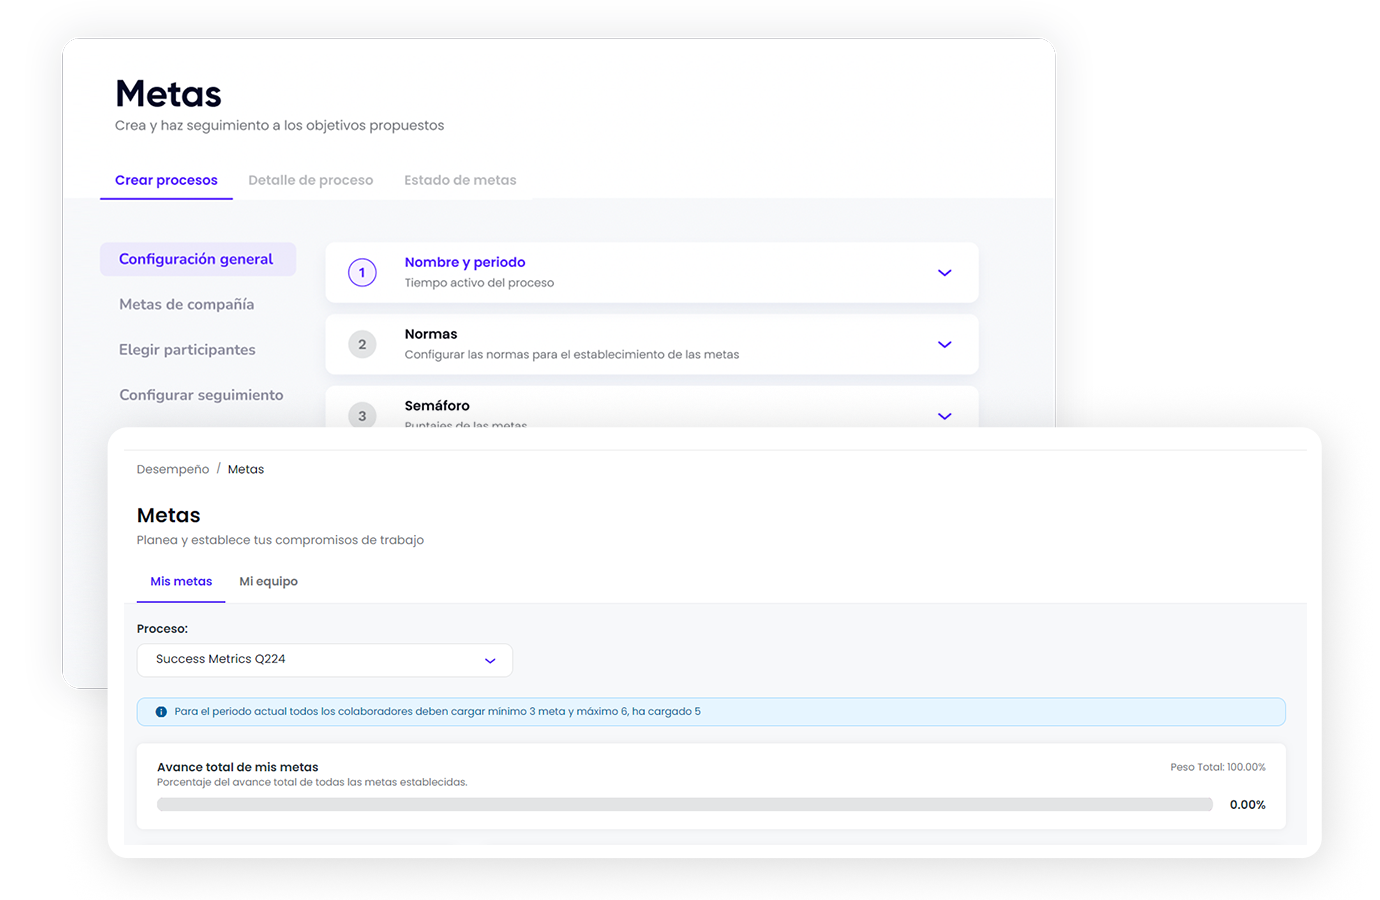Expand the Nombre y periodo section chevron

944,273
